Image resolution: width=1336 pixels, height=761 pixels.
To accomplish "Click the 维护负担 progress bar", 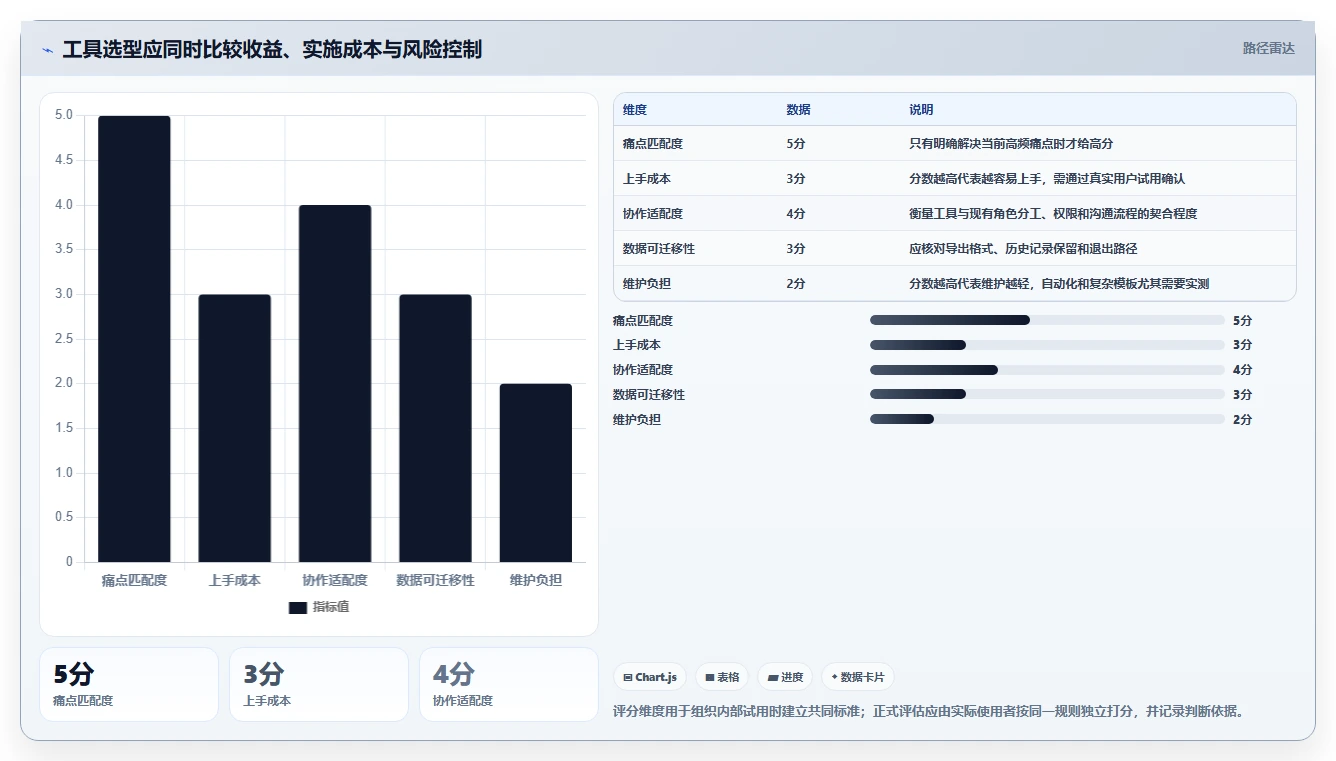I will tap(1047, 420).
